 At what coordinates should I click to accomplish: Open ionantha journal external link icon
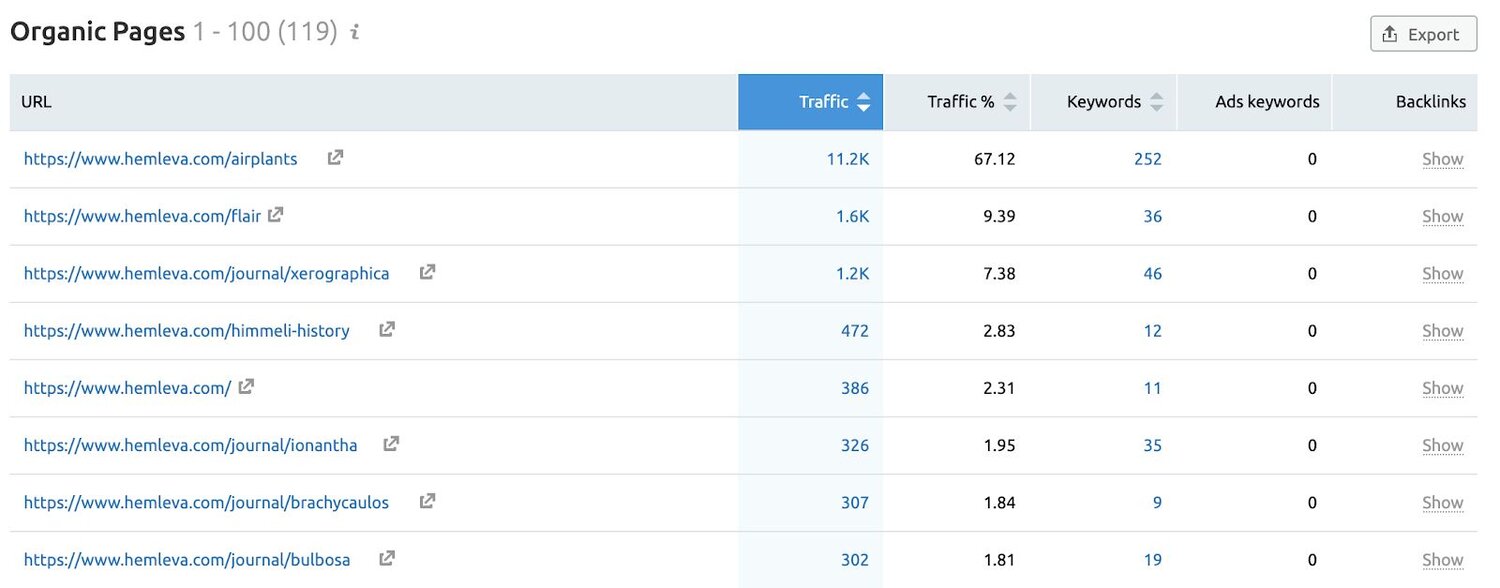coord(391,444)
